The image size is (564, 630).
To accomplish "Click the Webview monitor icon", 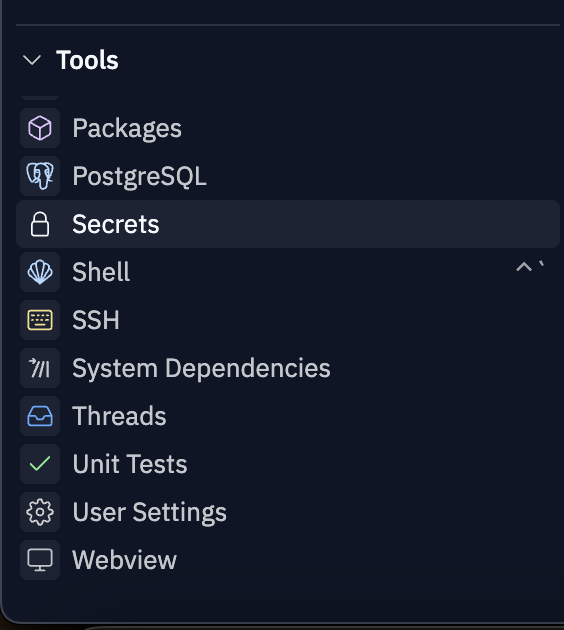I will [x=40, y=560].
